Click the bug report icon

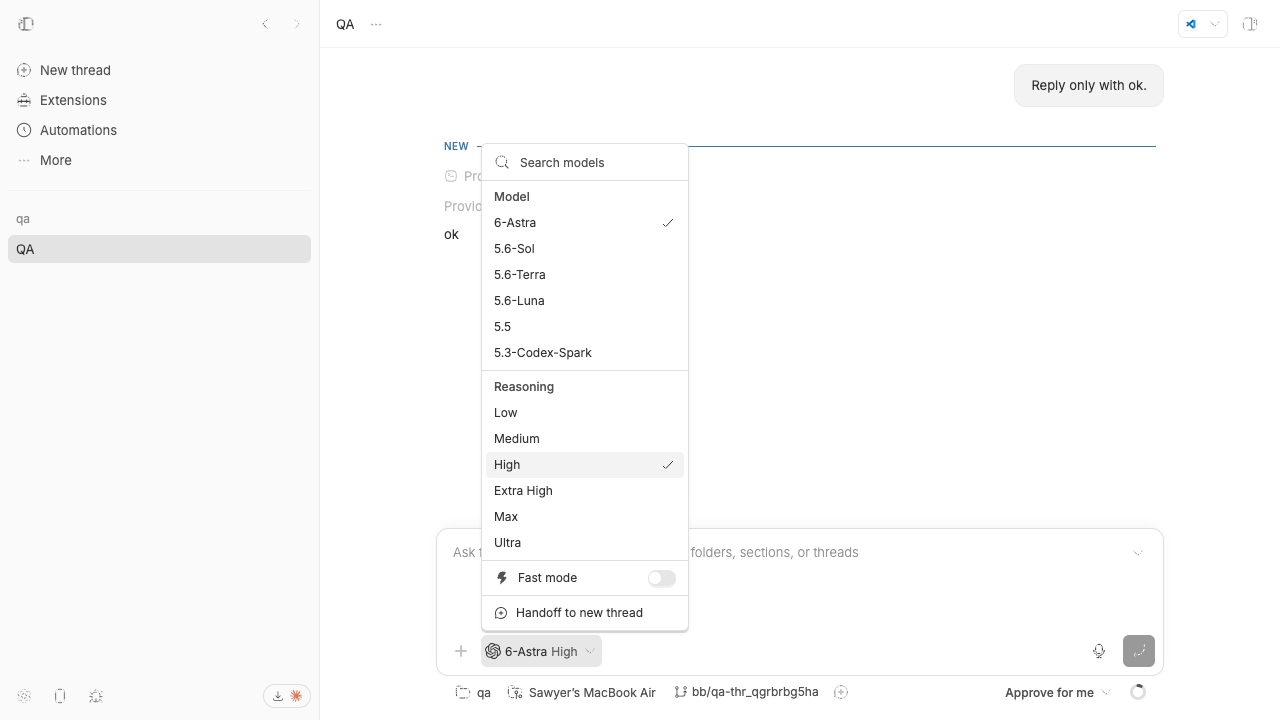96,696
